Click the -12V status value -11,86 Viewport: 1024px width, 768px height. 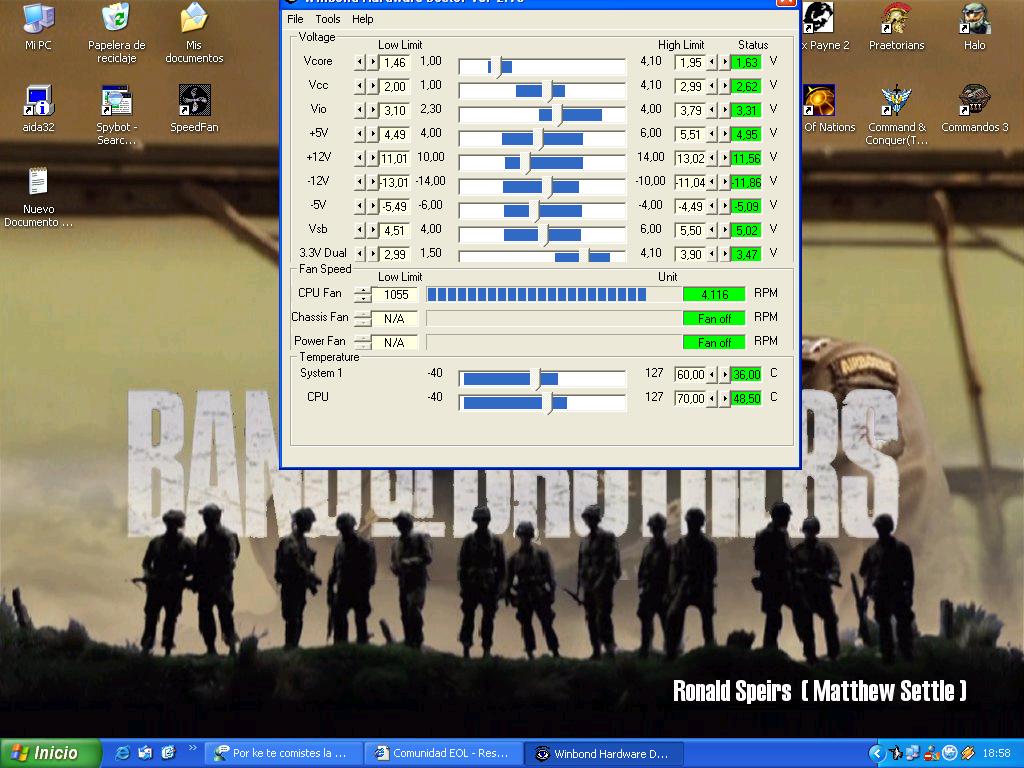click(x=746, y=182)
